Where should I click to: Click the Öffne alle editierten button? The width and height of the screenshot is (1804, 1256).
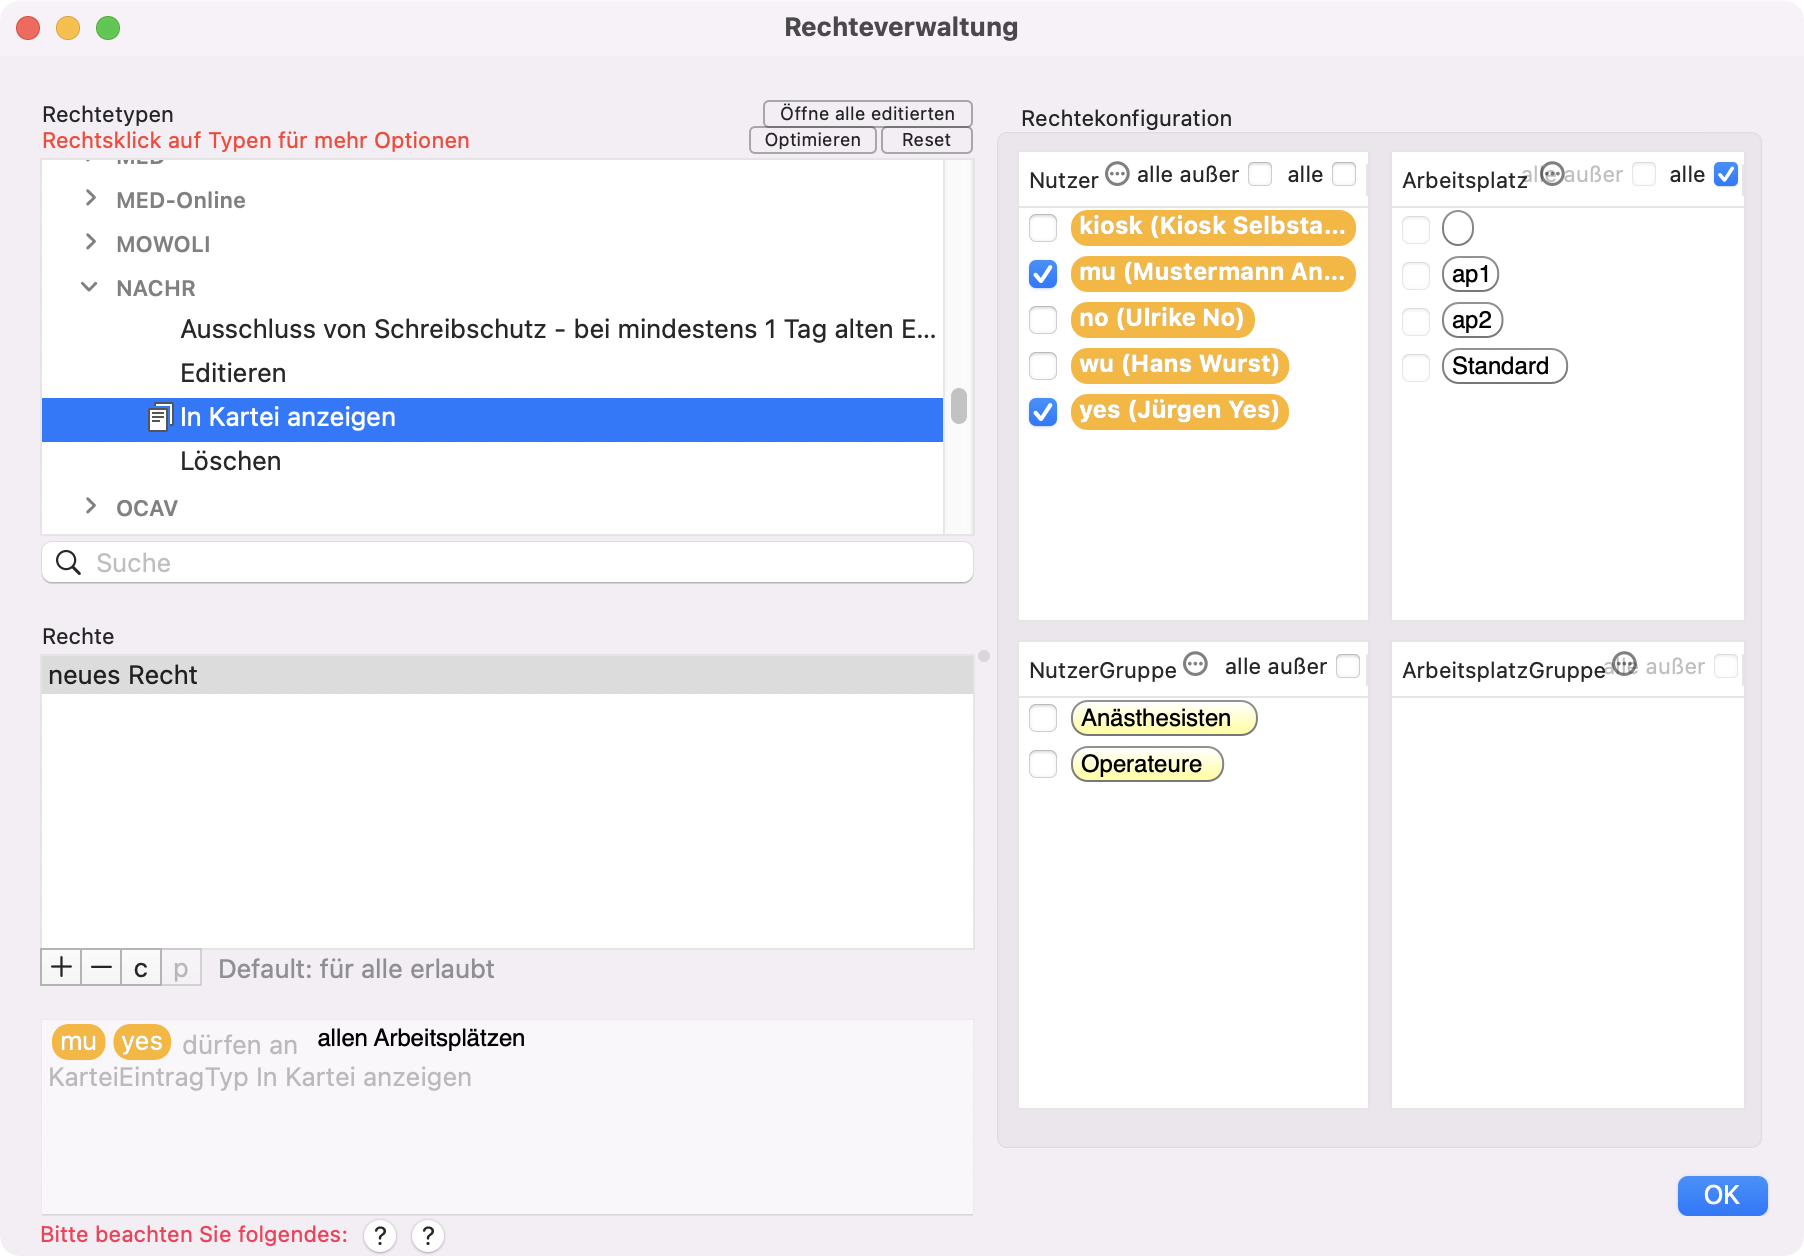(867, 113)
